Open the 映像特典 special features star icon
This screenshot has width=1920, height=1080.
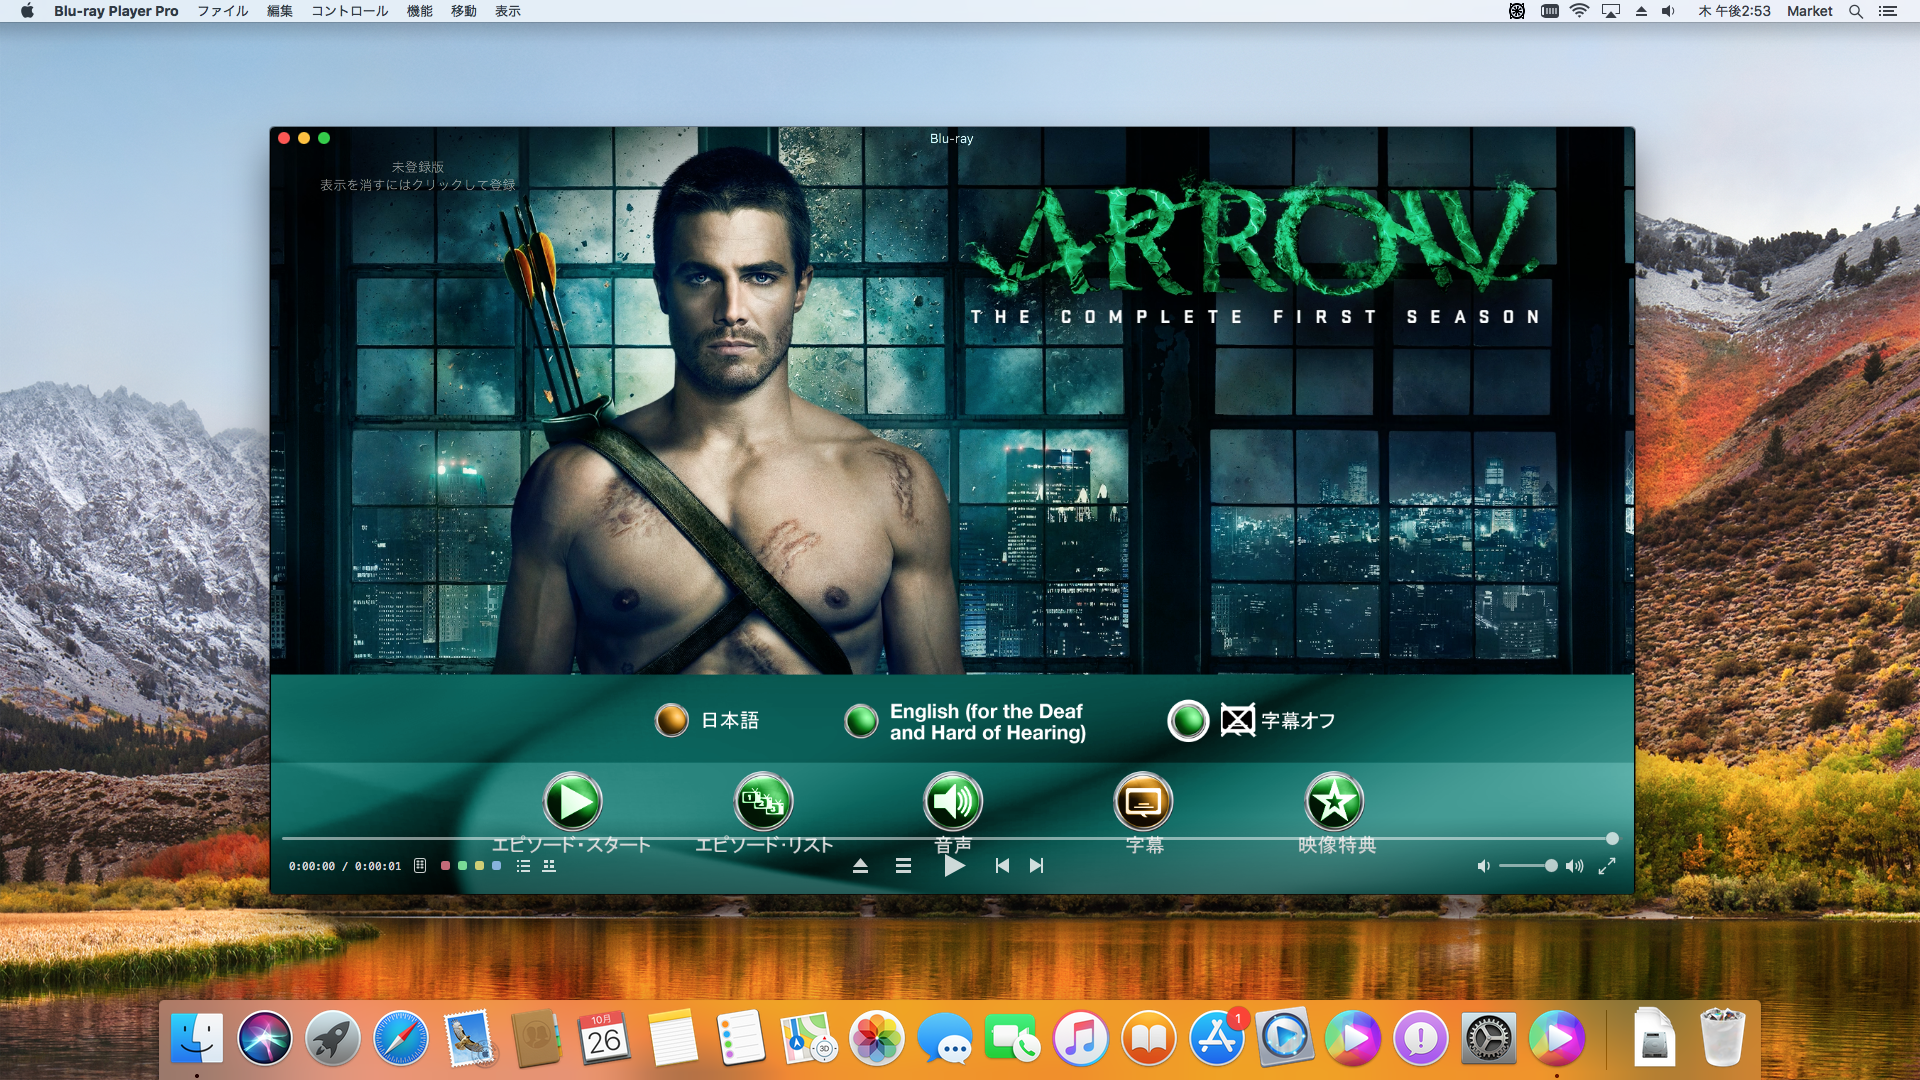[1334, 801]
